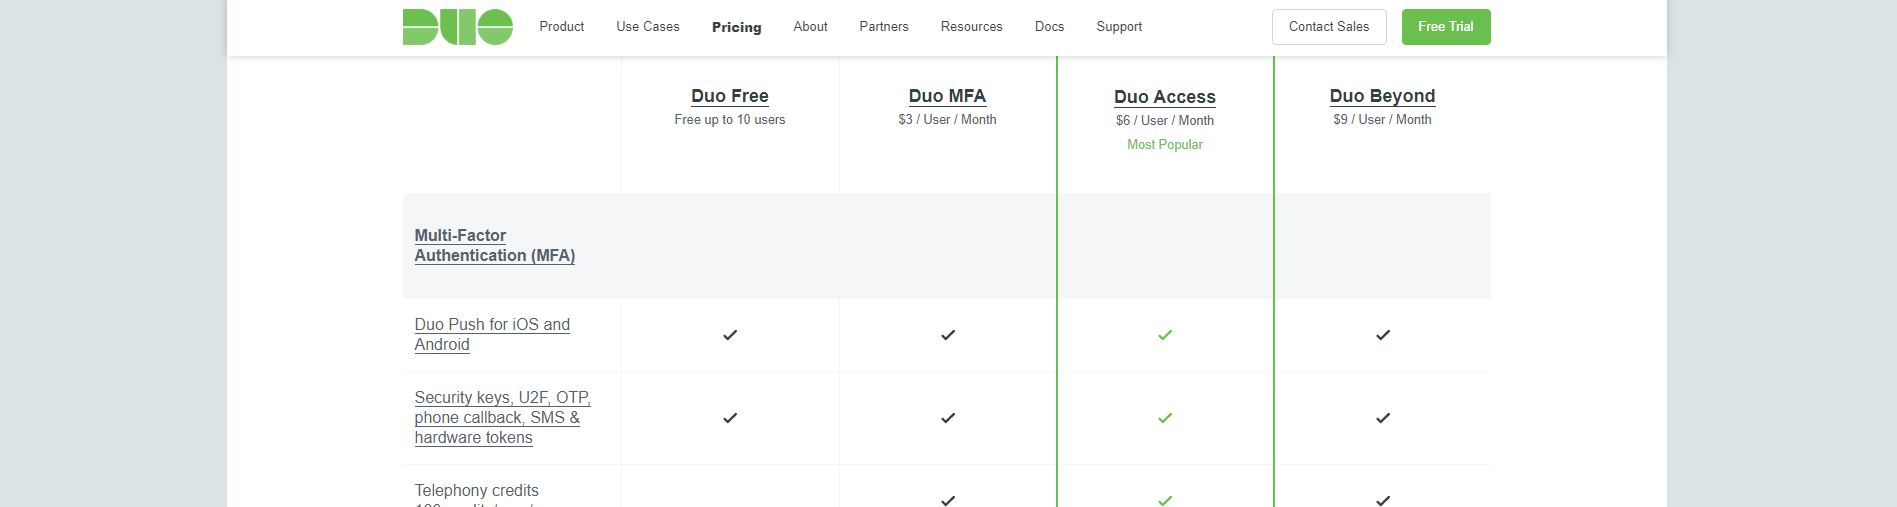Go to the Pricing page
The width and height of the screenshot is (1897, 507).
click(x=736, y=27)
